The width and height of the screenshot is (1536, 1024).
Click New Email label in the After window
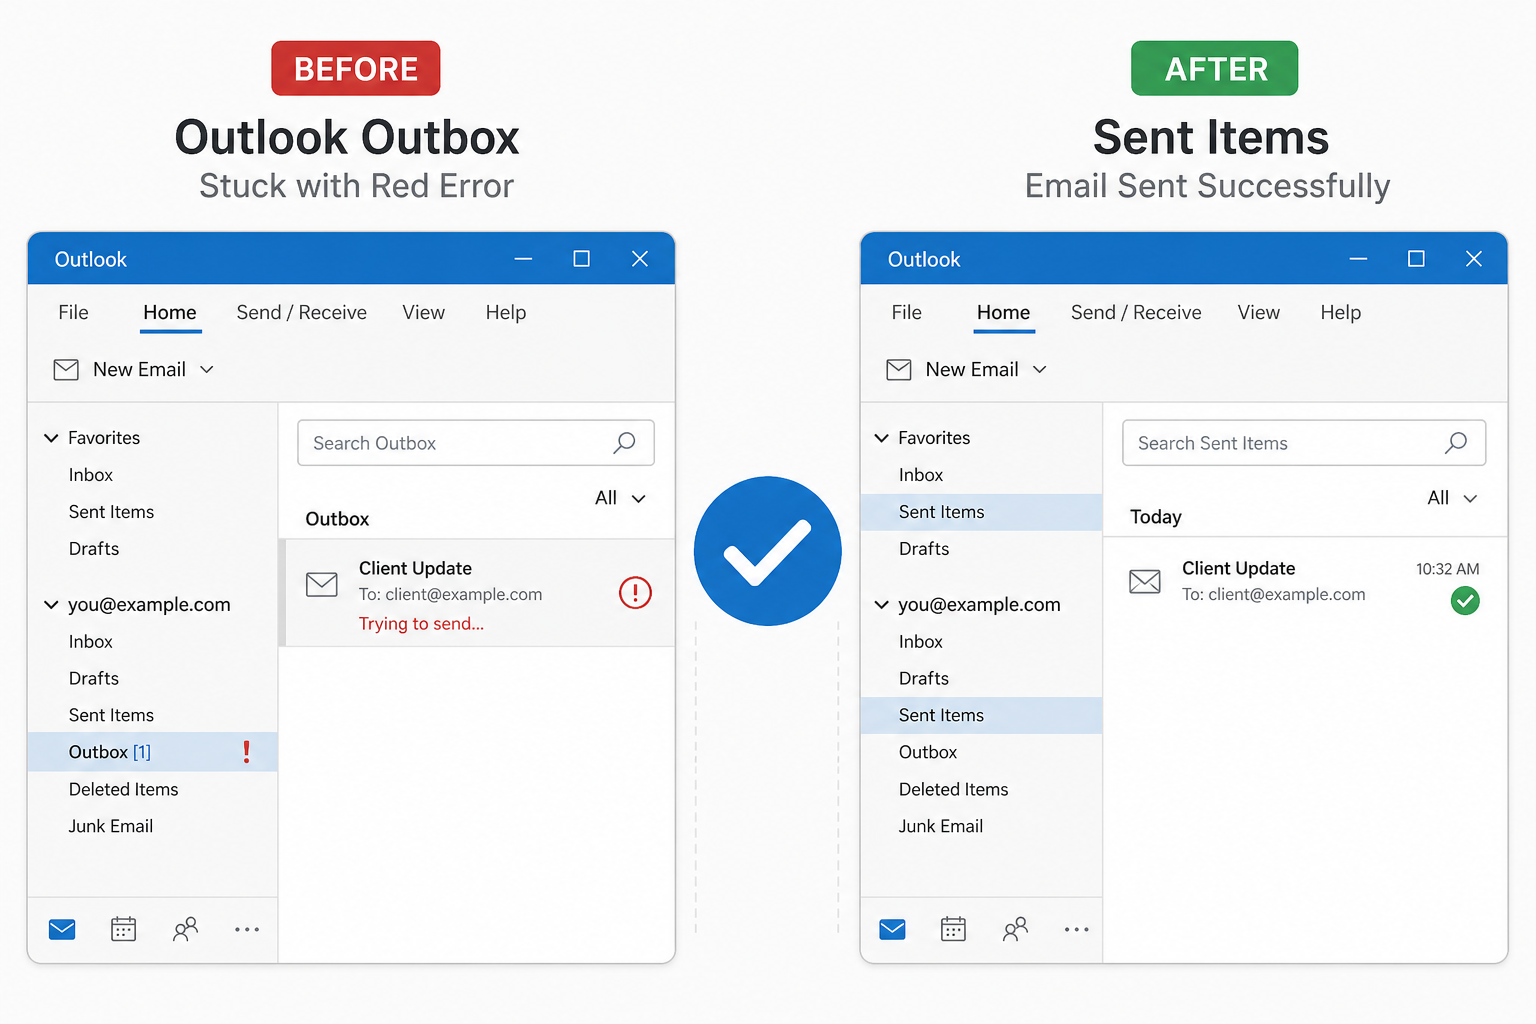click(x=972, y=370)
